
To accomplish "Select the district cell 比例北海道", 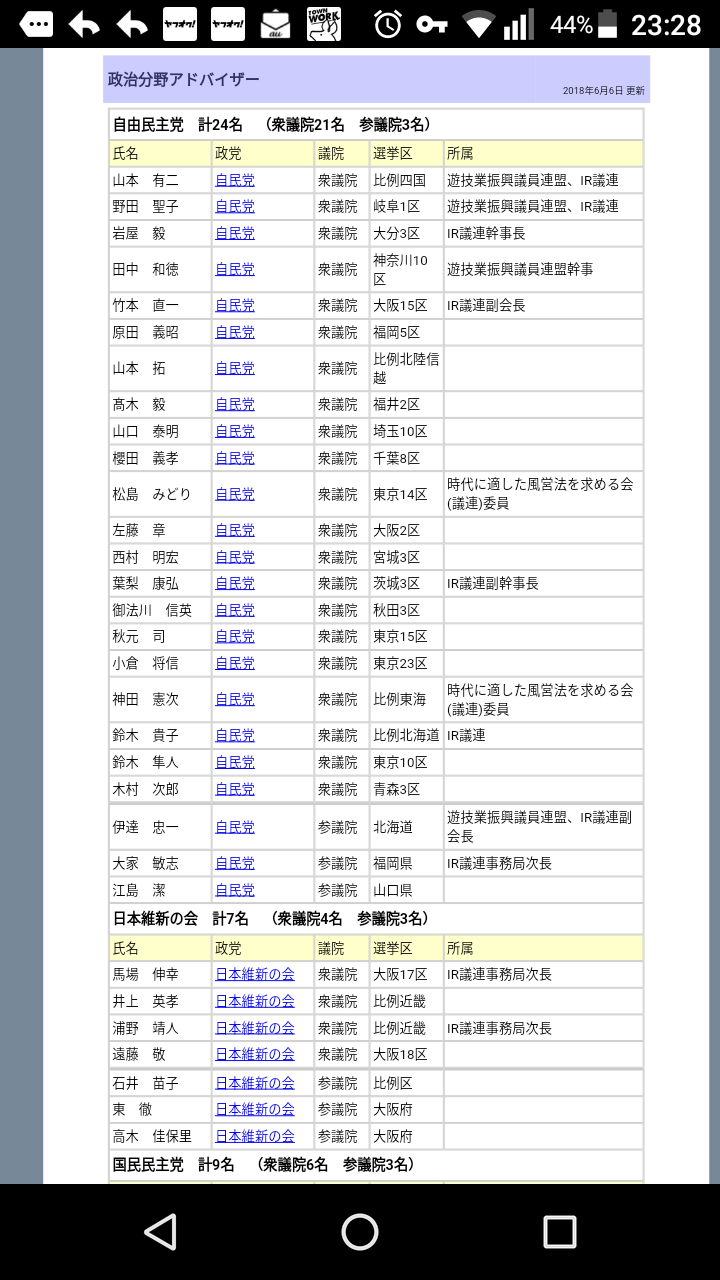I will pos(406,735).
